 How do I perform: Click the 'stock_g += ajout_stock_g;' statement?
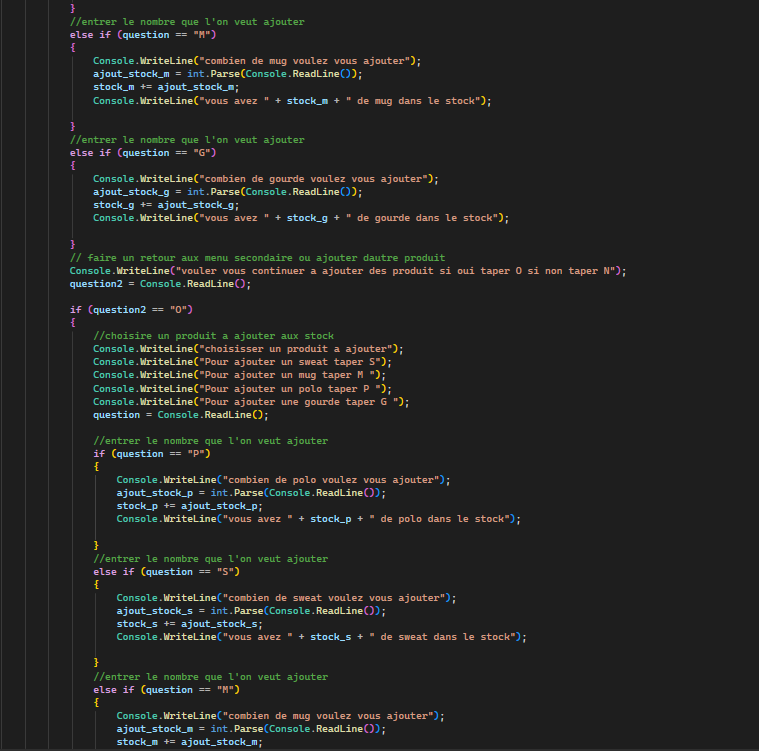[x=166, y=204]
